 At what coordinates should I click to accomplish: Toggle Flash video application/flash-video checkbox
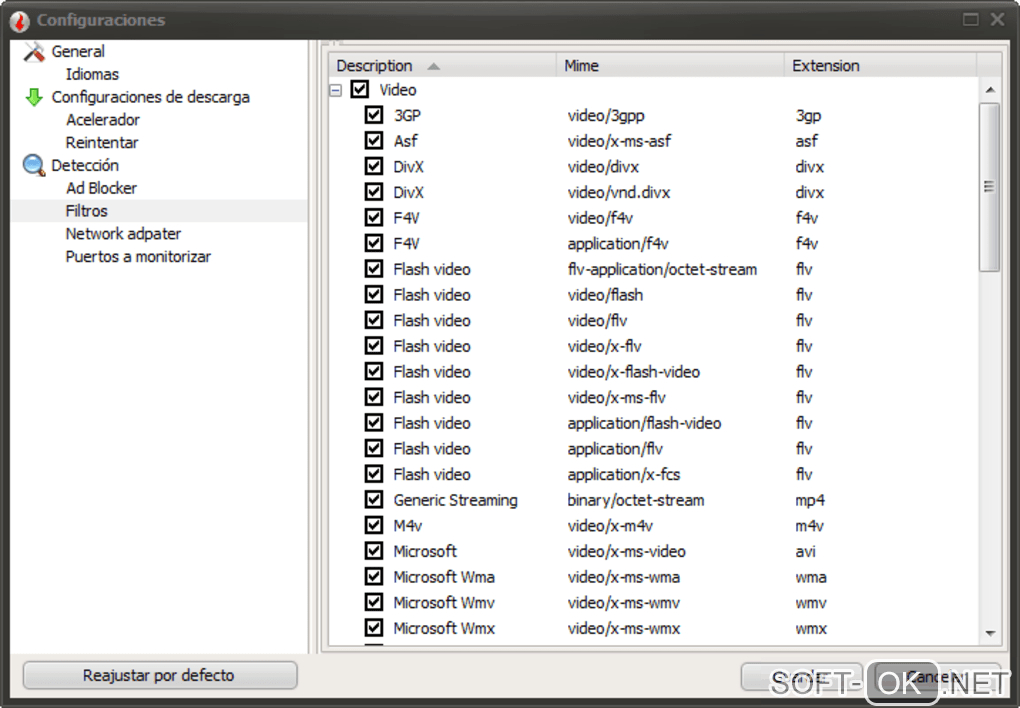[x=373, y=423]
